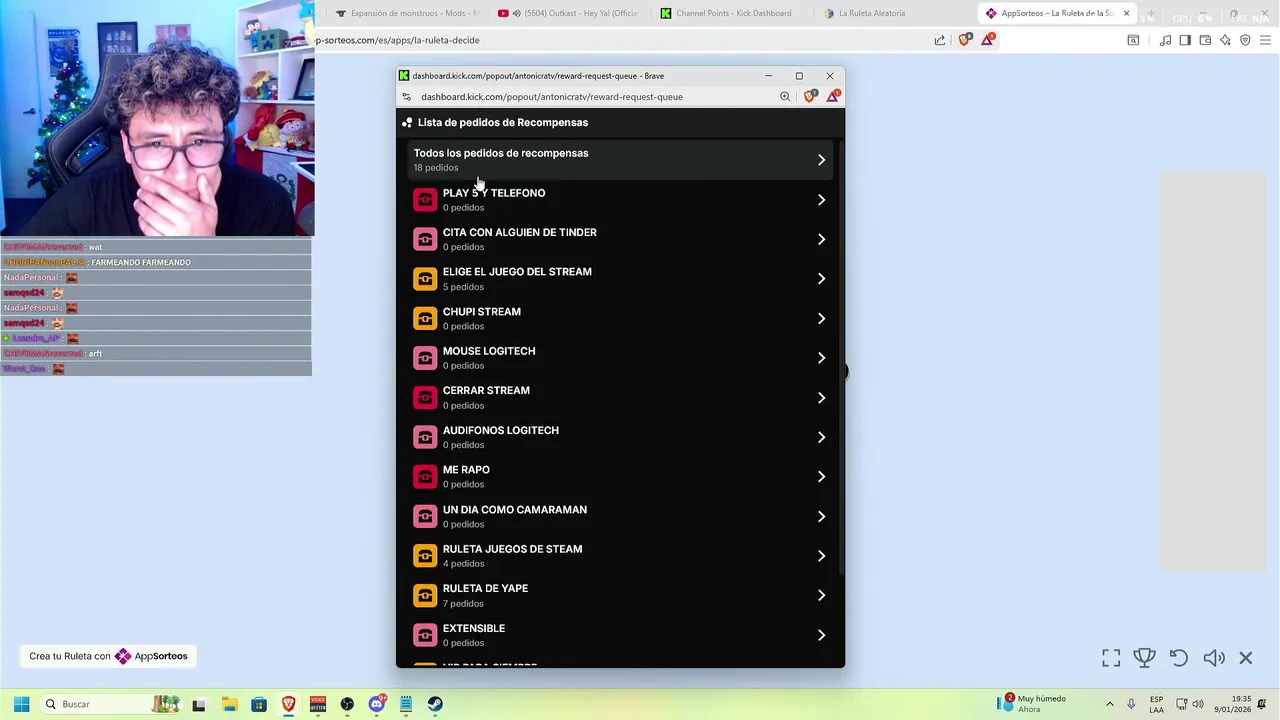
Task: Enter fullscreen mode on the roulette page
Action: tap(1111, 658)
